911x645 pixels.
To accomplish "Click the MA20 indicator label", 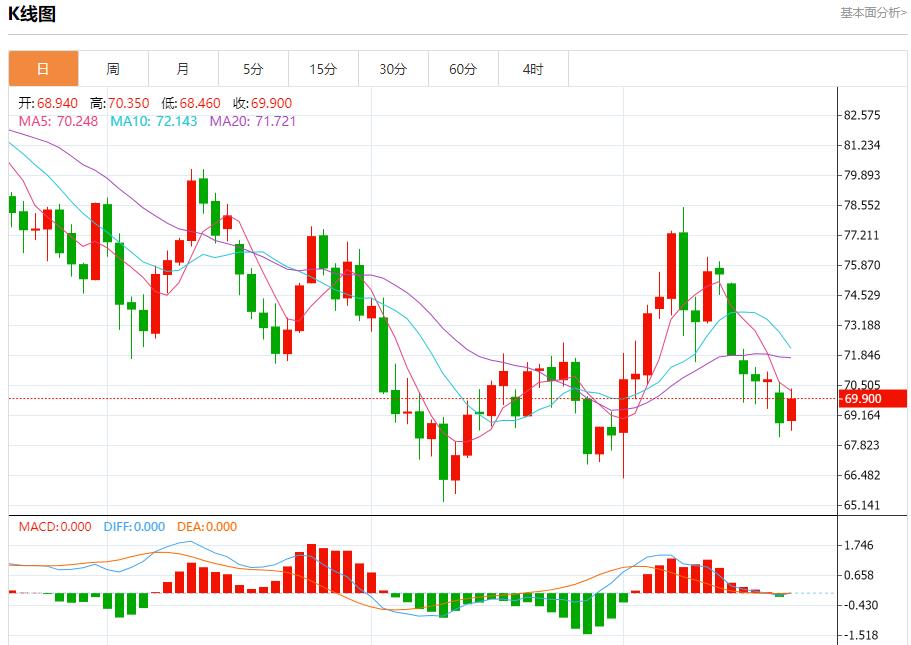I will pyautogui.click(x=252, y=121).
